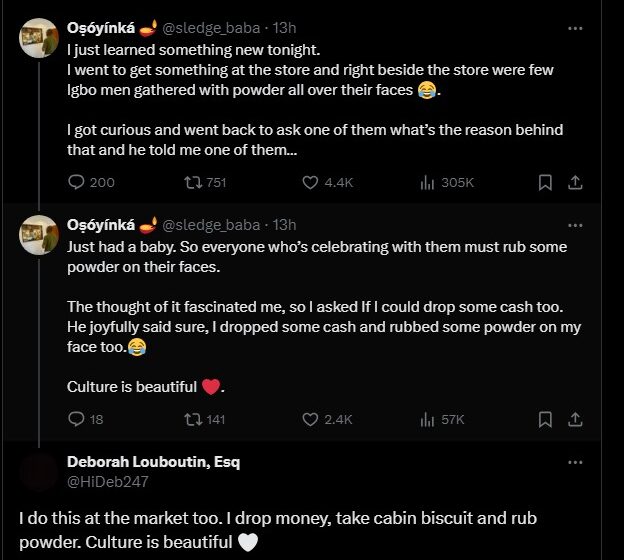Open more options on the second tweet
Screen dimensions: 624x560
[x=575, y=225]
